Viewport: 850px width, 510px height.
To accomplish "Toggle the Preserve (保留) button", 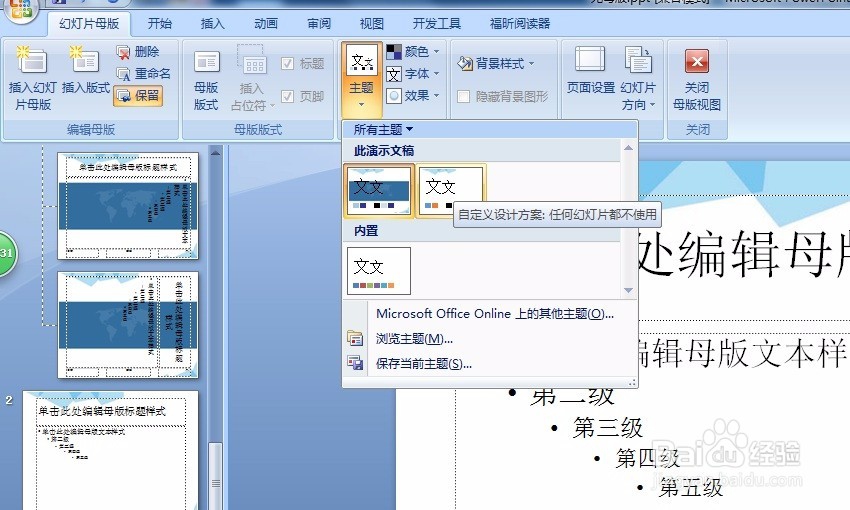I will coord(138,96).
